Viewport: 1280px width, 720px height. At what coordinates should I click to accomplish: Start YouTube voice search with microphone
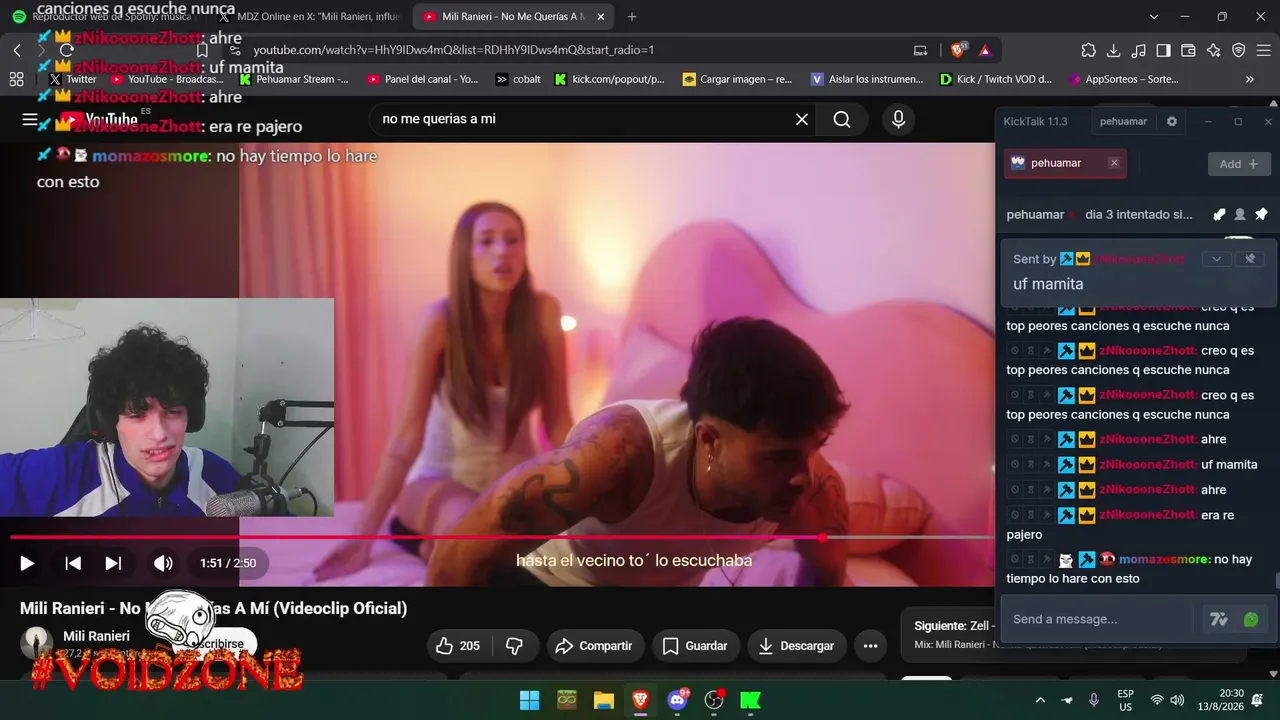tap(898, 120)
